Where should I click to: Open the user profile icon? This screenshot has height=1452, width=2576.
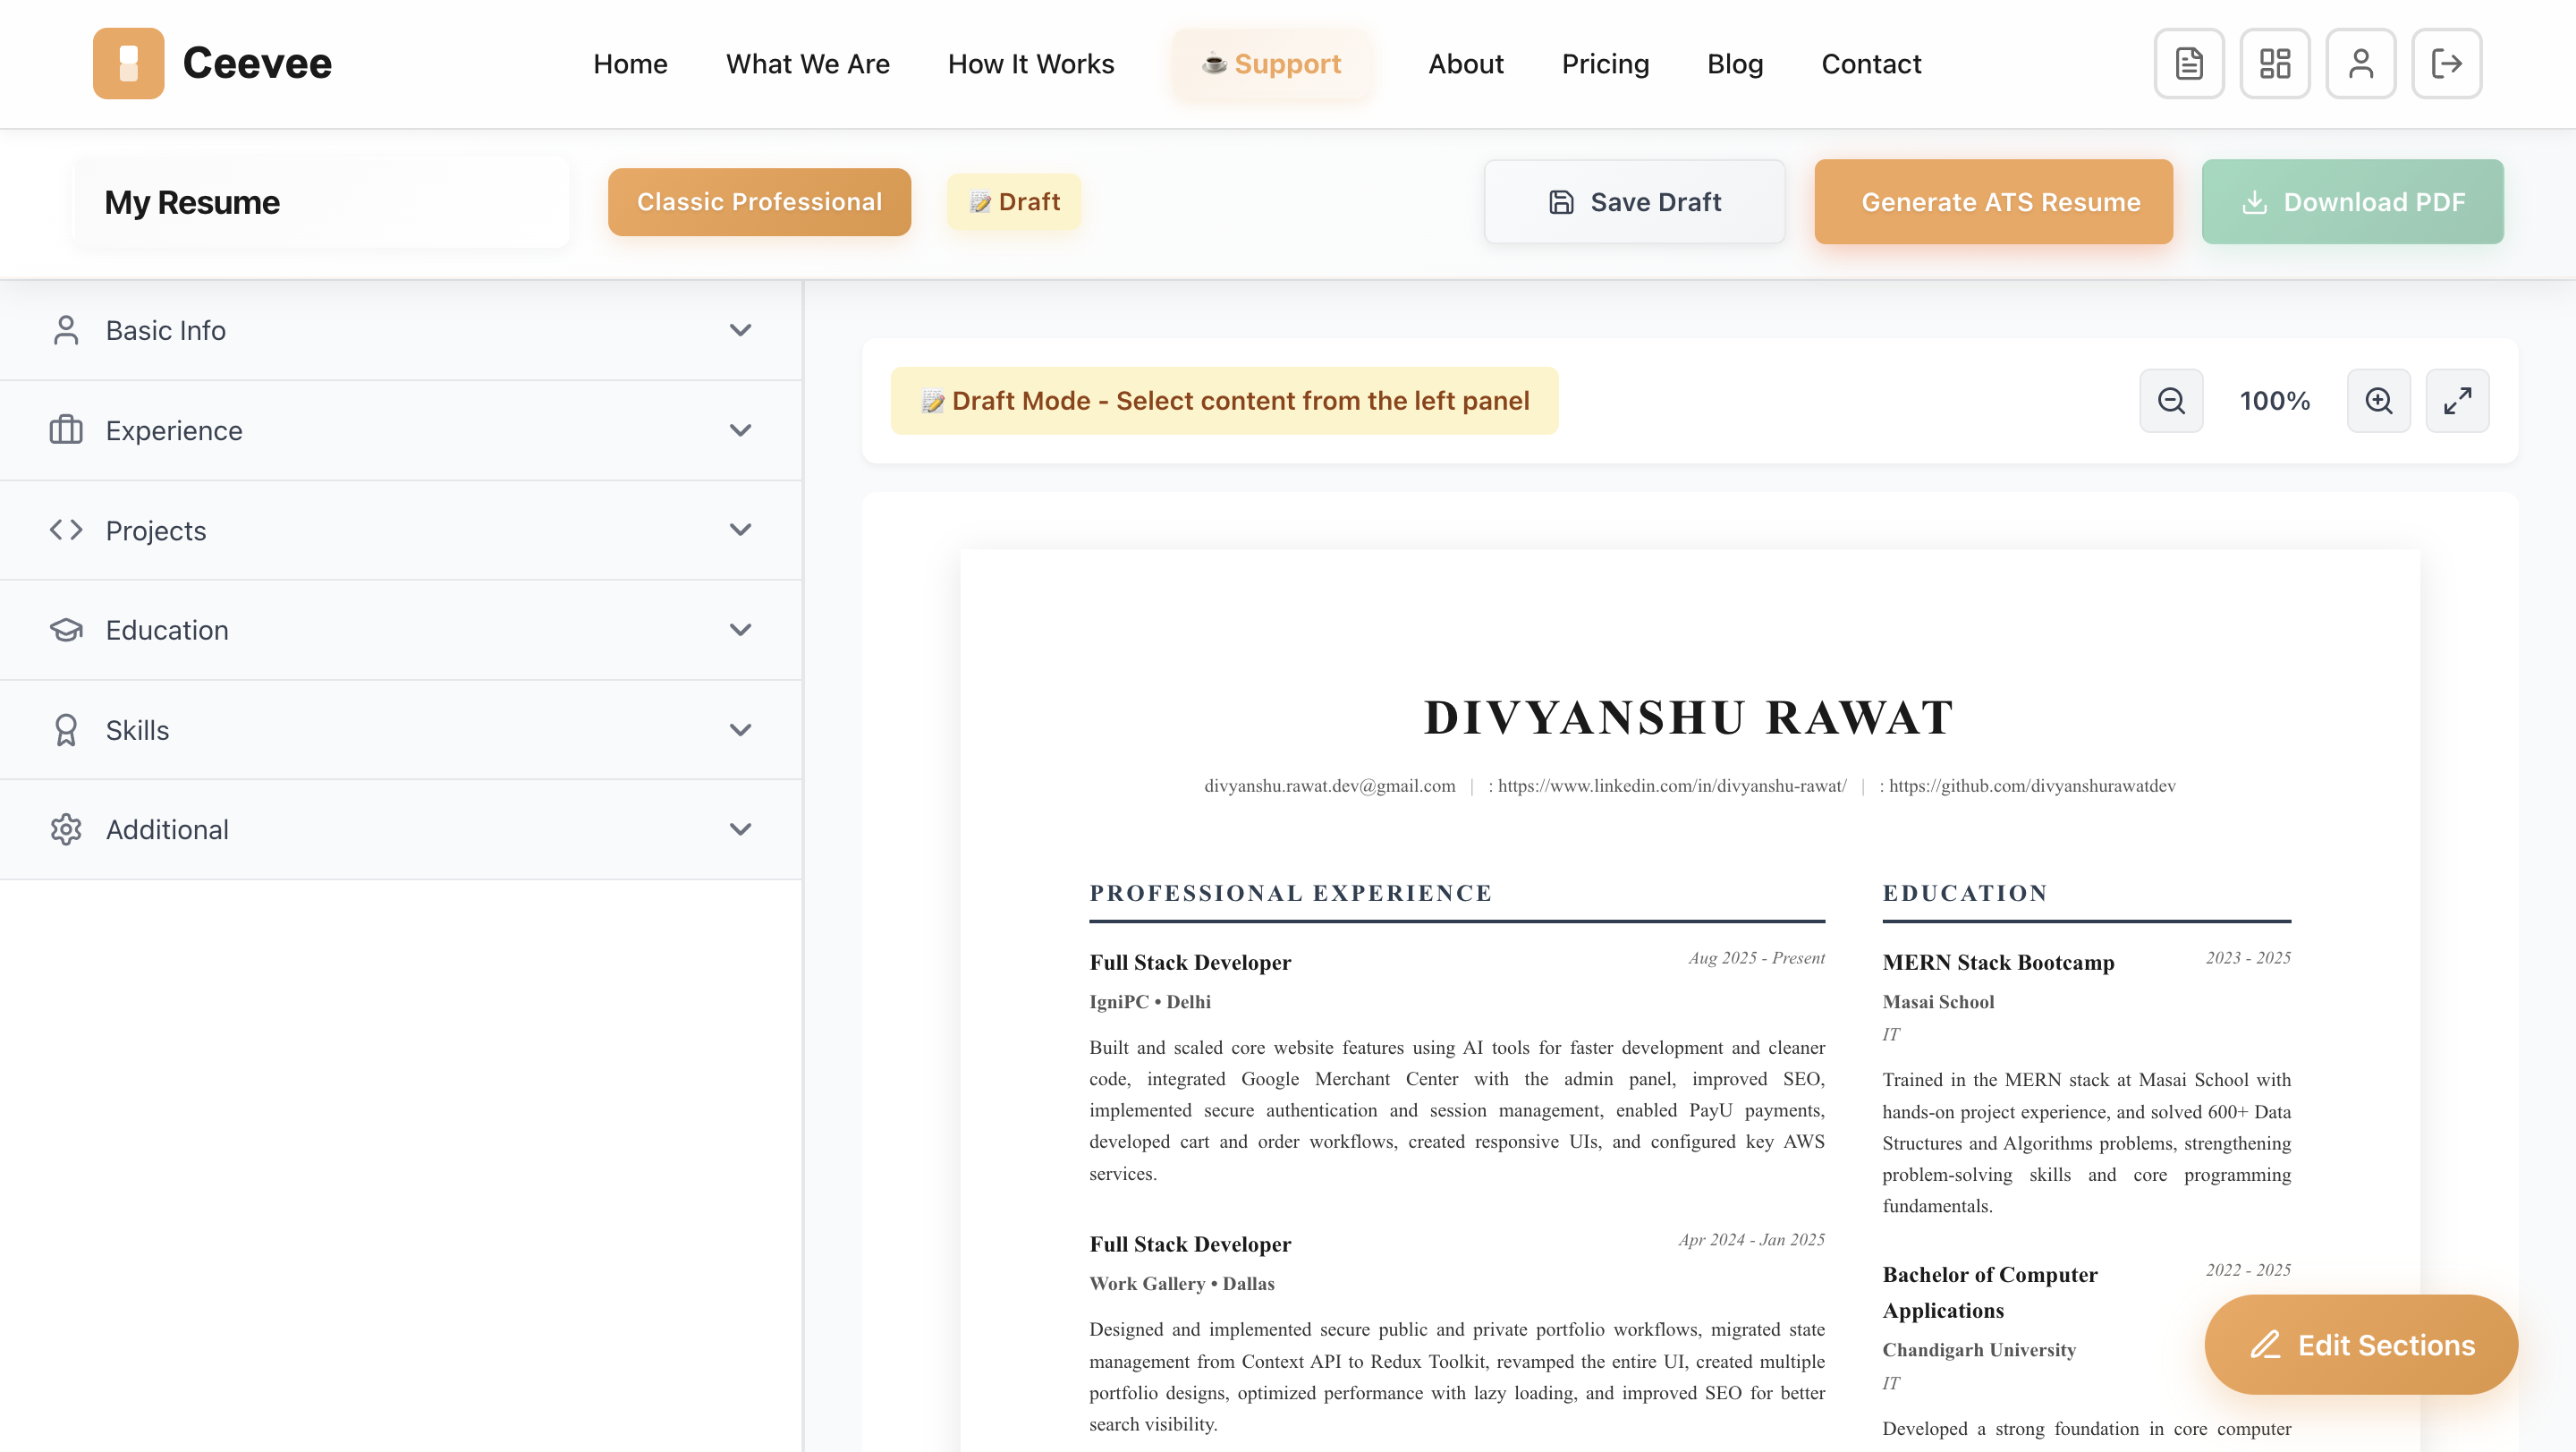click(x=2360, y=63)
